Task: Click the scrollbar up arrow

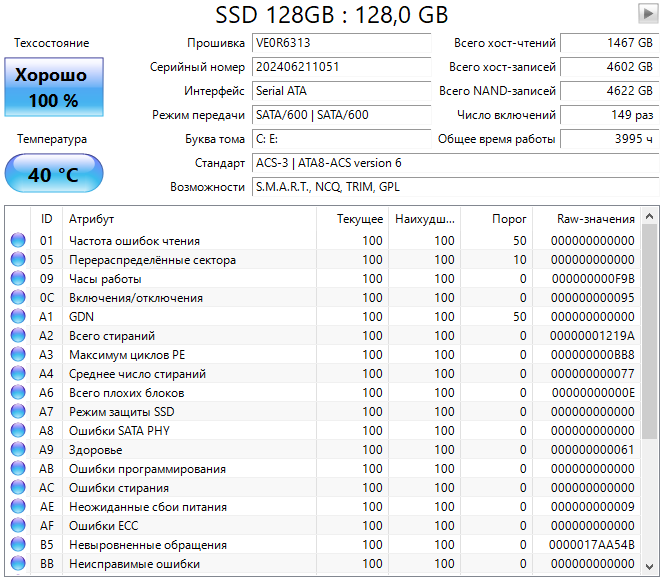Action: coord(650,216)
